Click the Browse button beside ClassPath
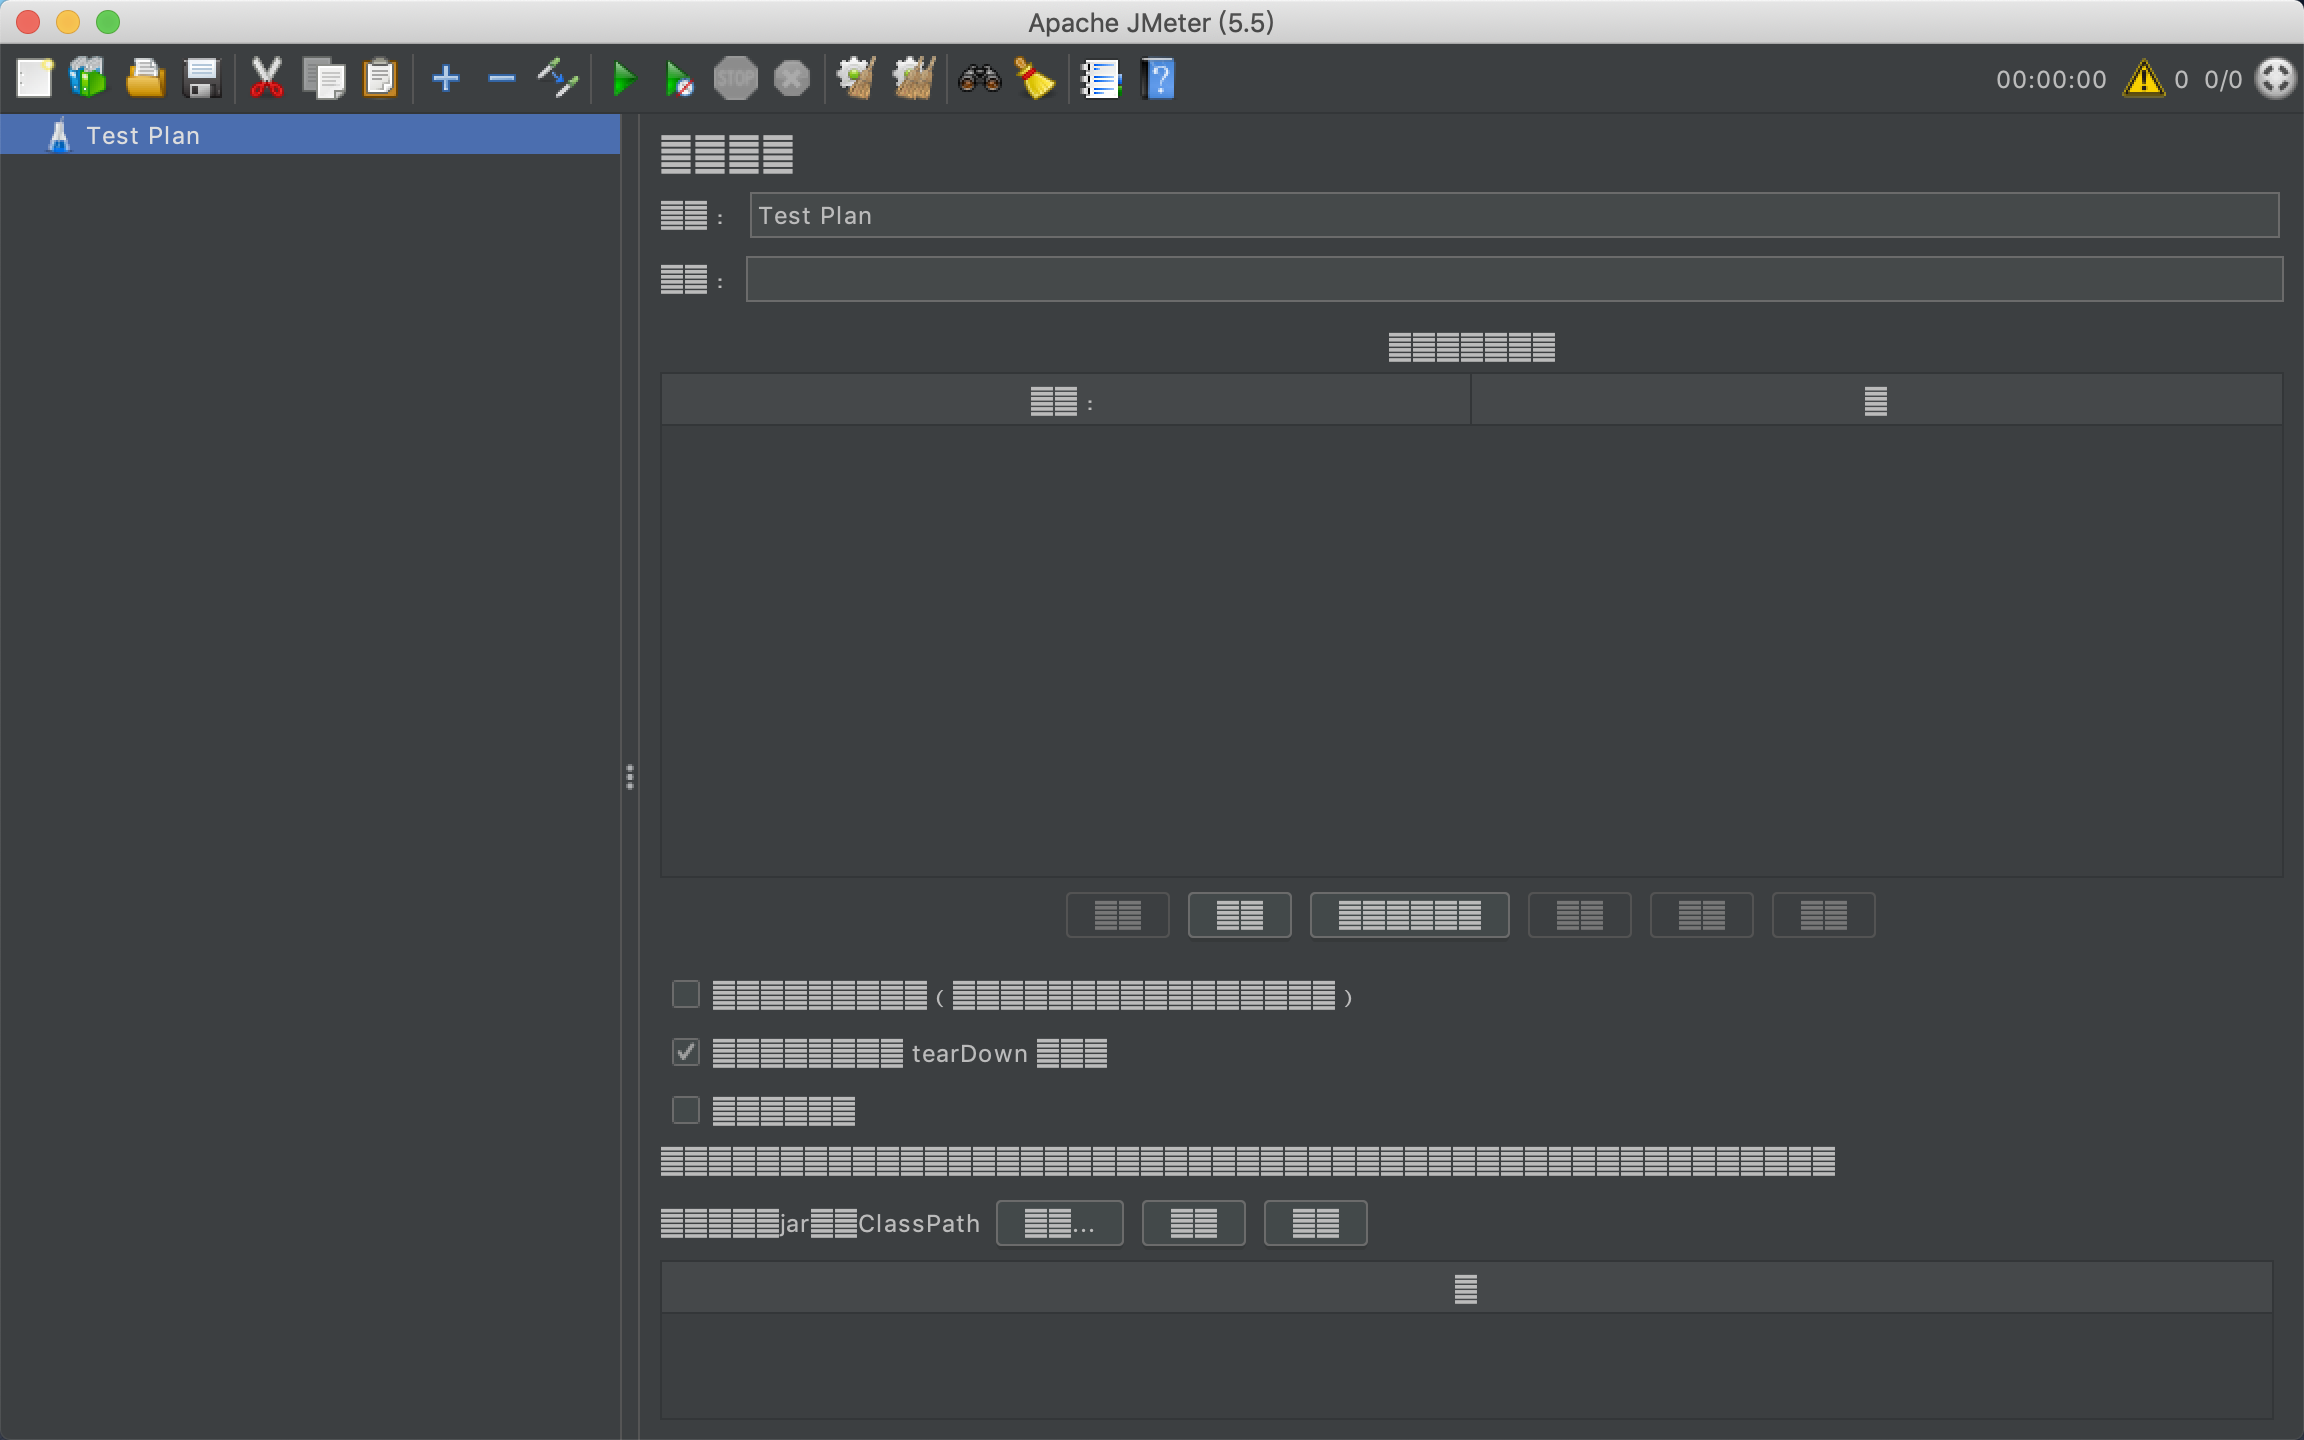The width and height of the screenshot is (2304, 1440). 1059,1223
